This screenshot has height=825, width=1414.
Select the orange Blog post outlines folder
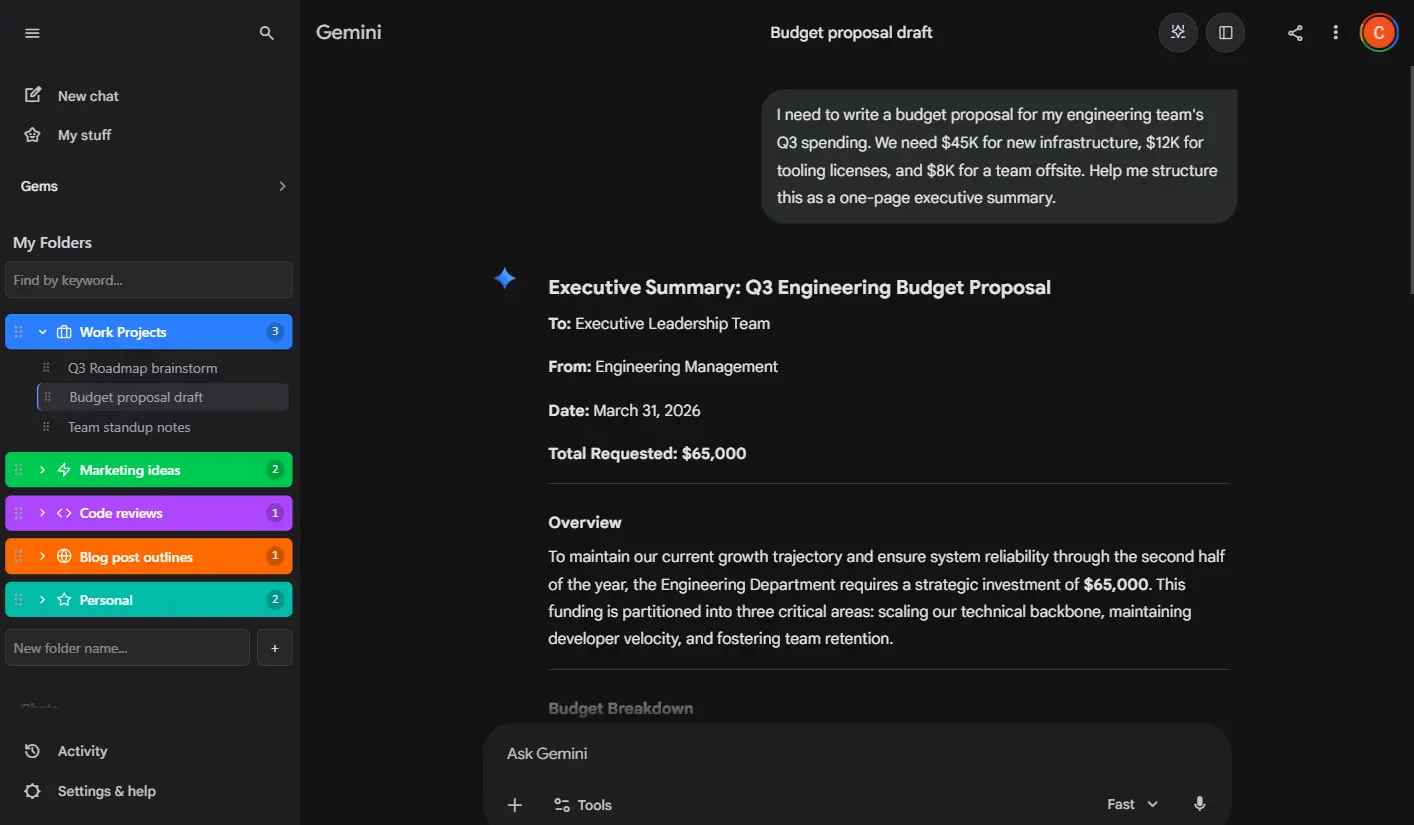pos(136,557)
